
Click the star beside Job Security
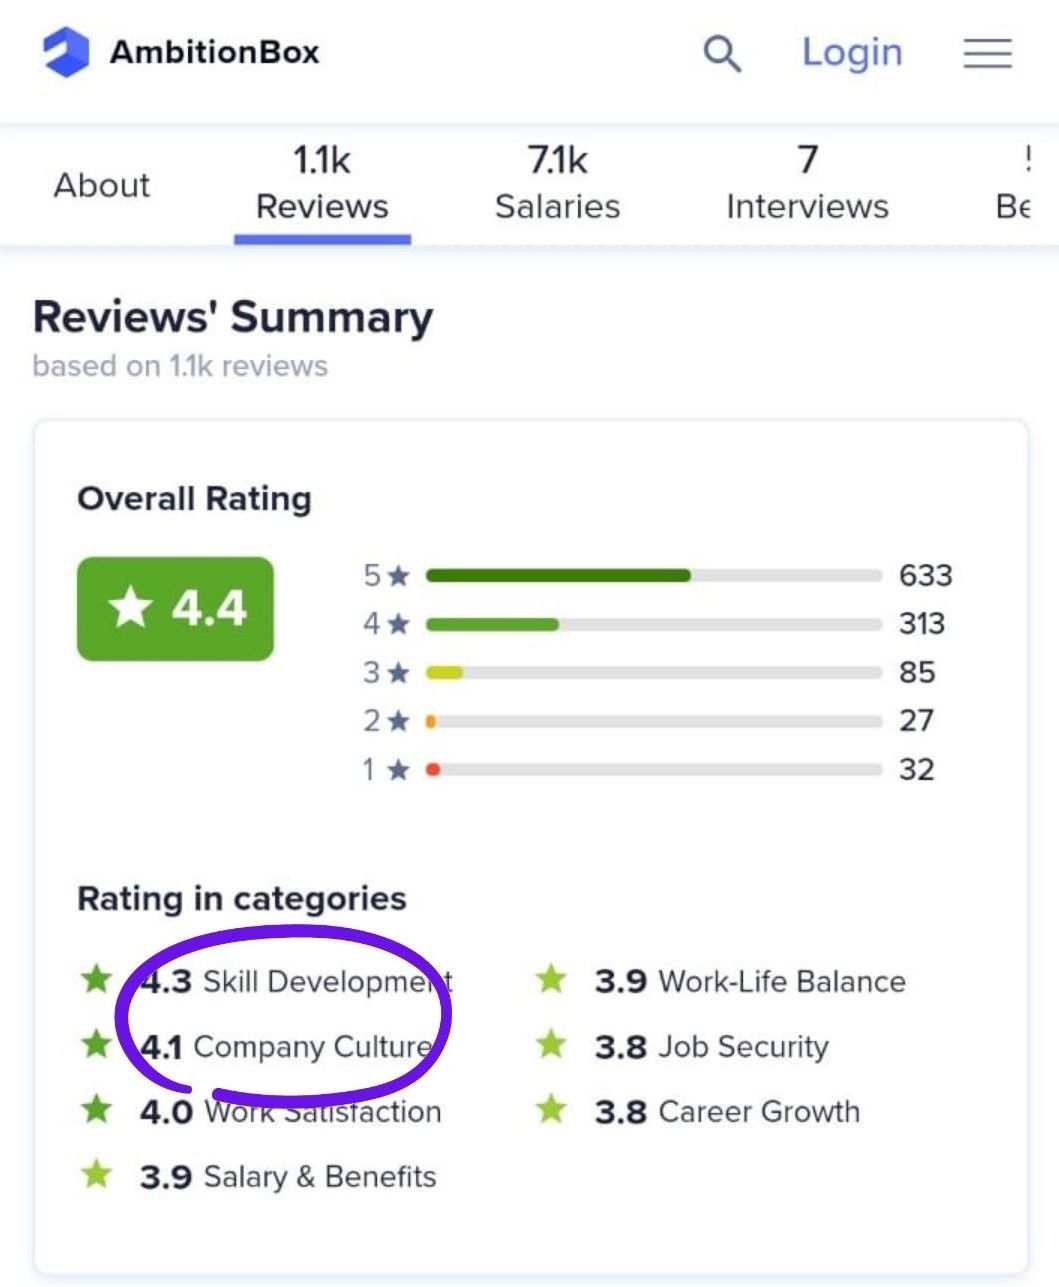pyautogui.click(x=551, y=1046)
